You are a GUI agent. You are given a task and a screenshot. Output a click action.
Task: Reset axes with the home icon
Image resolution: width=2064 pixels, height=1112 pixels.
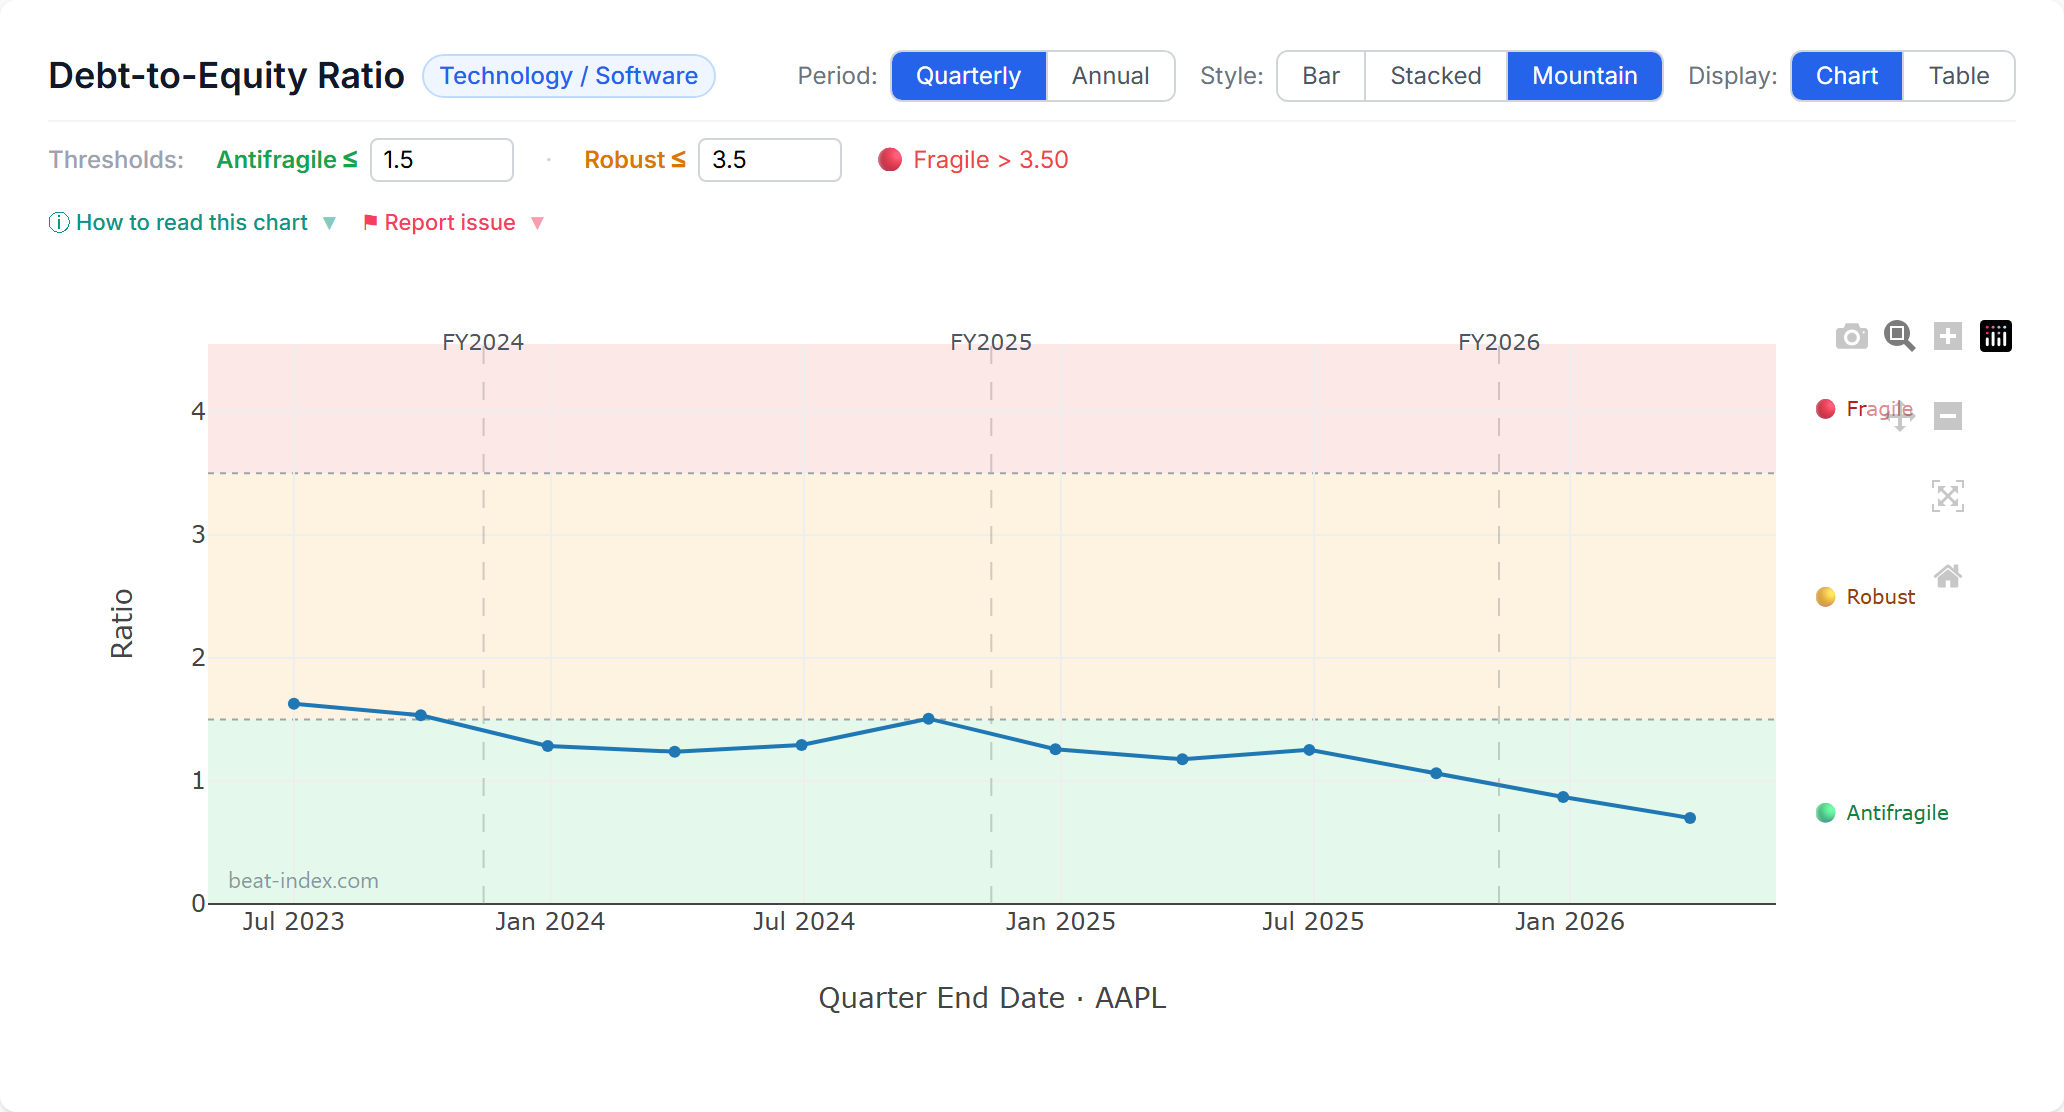[1947, 576]
